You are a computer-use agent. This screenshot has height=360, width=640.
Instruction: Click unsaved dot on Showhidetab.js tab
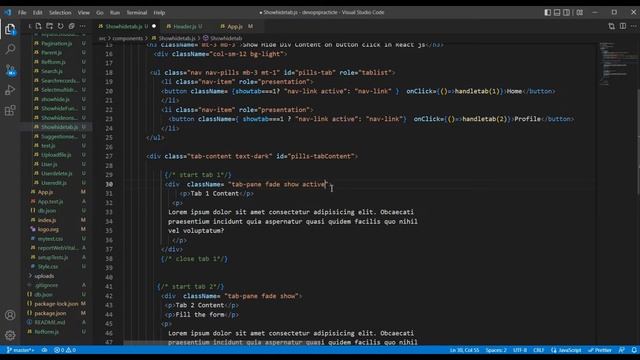[154, 26]
